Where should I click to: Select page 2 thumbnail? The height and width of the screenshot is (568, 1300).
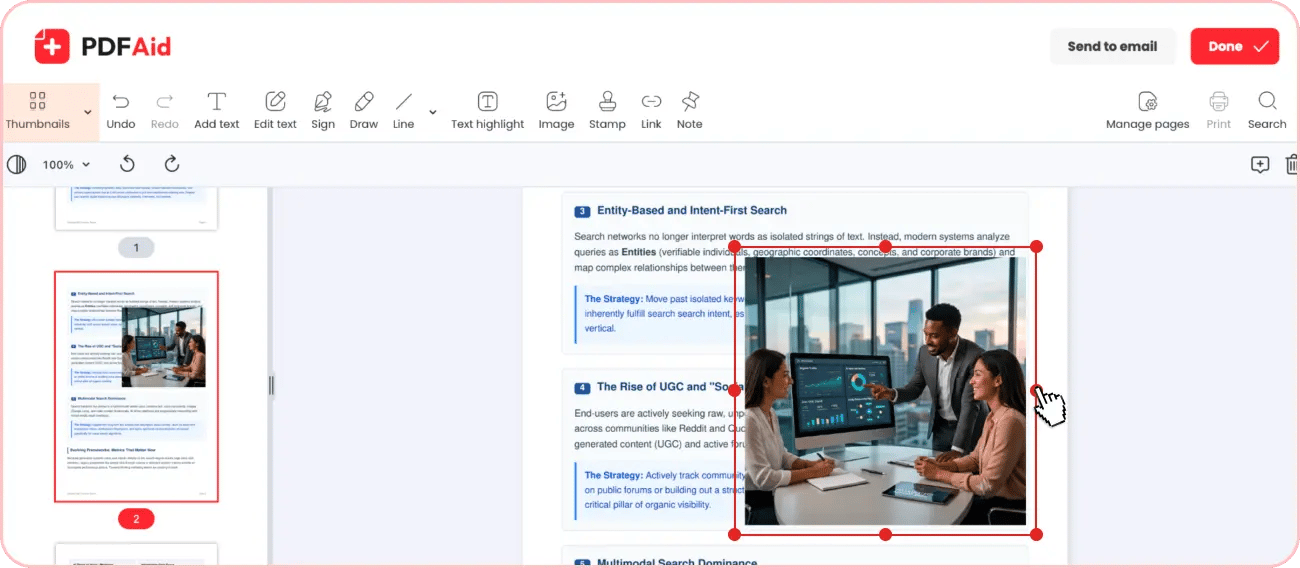pyautogui.click(x=136, y=387)
